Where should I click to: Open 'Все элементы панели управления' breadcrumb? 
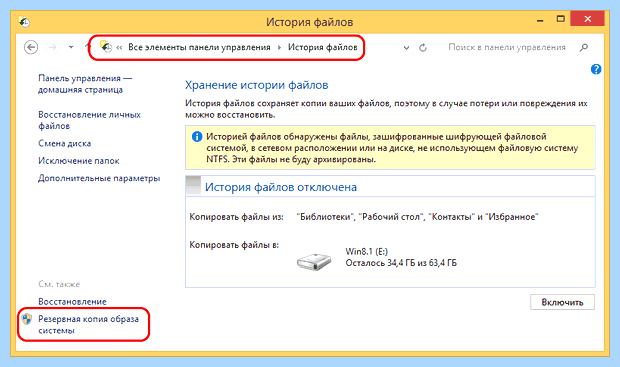point(199,47)
